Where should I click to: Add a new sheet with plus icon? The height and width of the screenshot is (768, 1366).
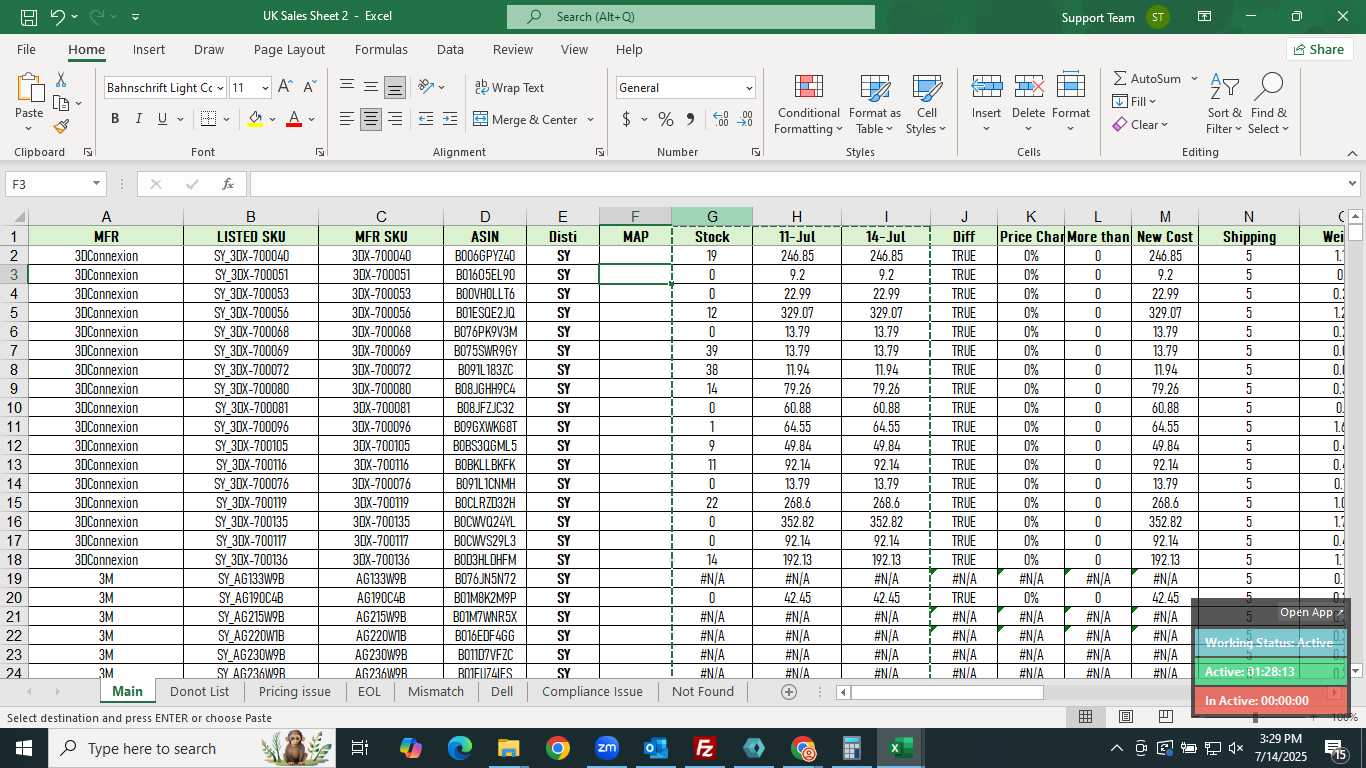click(789, 691)
